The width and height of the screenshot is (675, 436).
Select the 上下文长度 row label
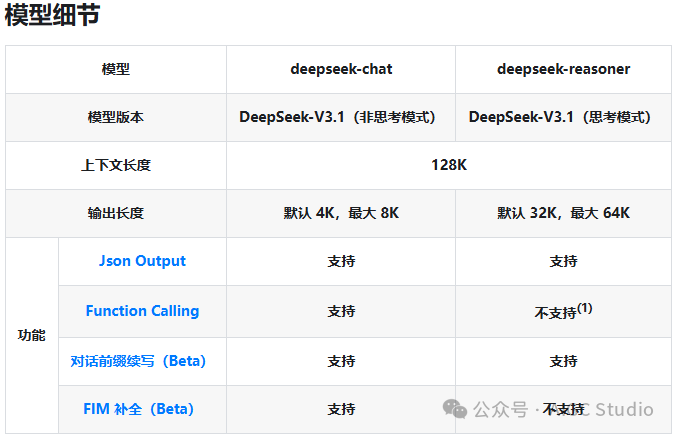click(x=116, y=165)
